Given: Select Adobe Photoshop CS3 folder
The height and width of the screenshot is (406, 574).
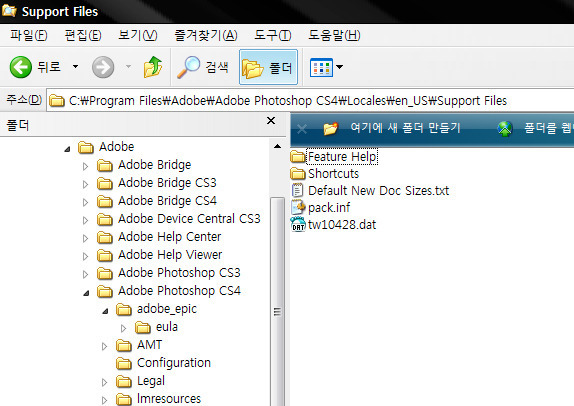Looking at the screenshot, I should tap(179, 272).
